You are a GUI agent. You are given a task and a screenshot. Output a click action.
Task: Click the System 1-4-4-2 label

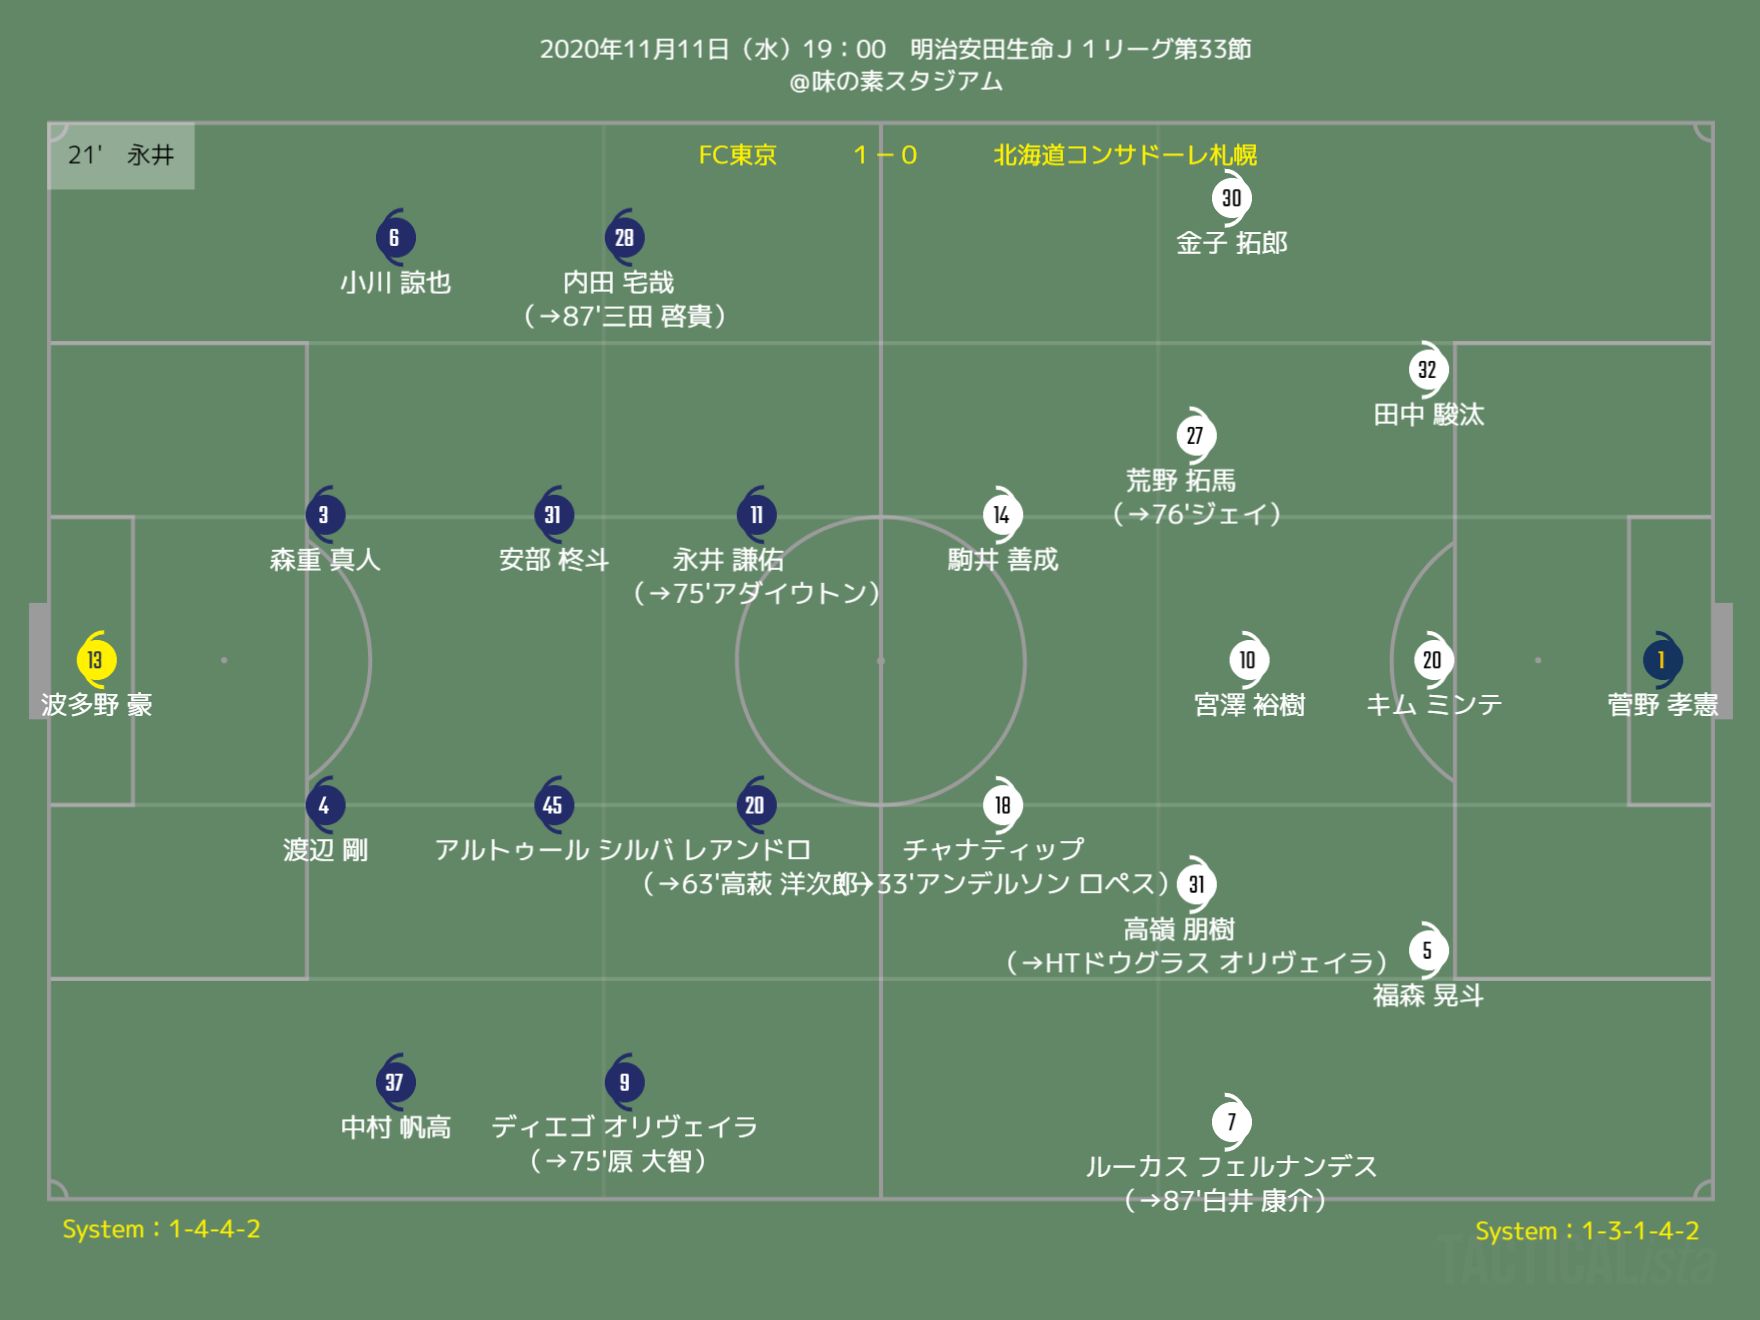pyautogui.click(x=161, y=1229)
